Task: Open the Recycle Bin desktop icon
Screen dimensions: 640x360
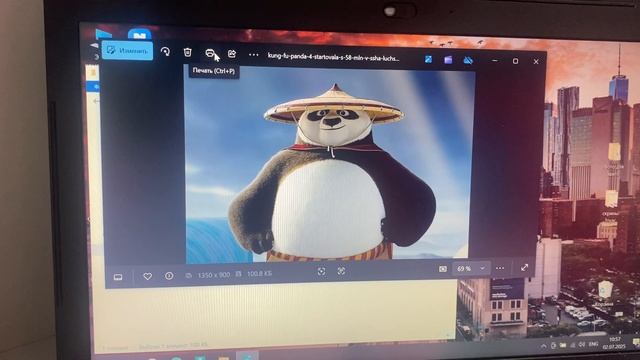Action: click(604, 294)
